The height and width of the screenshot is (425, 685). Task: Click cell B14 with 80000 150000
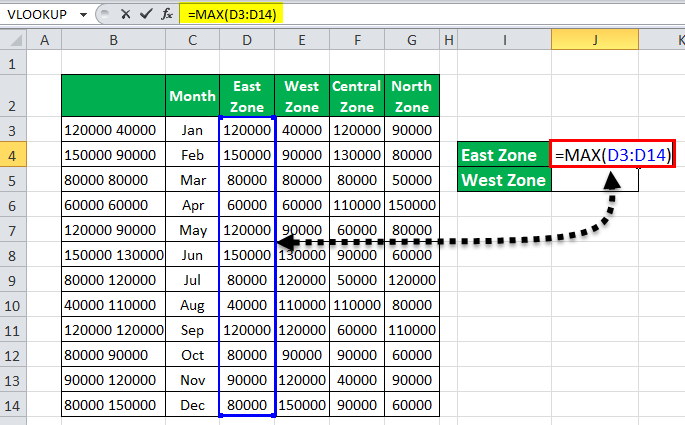coord(114,405)
